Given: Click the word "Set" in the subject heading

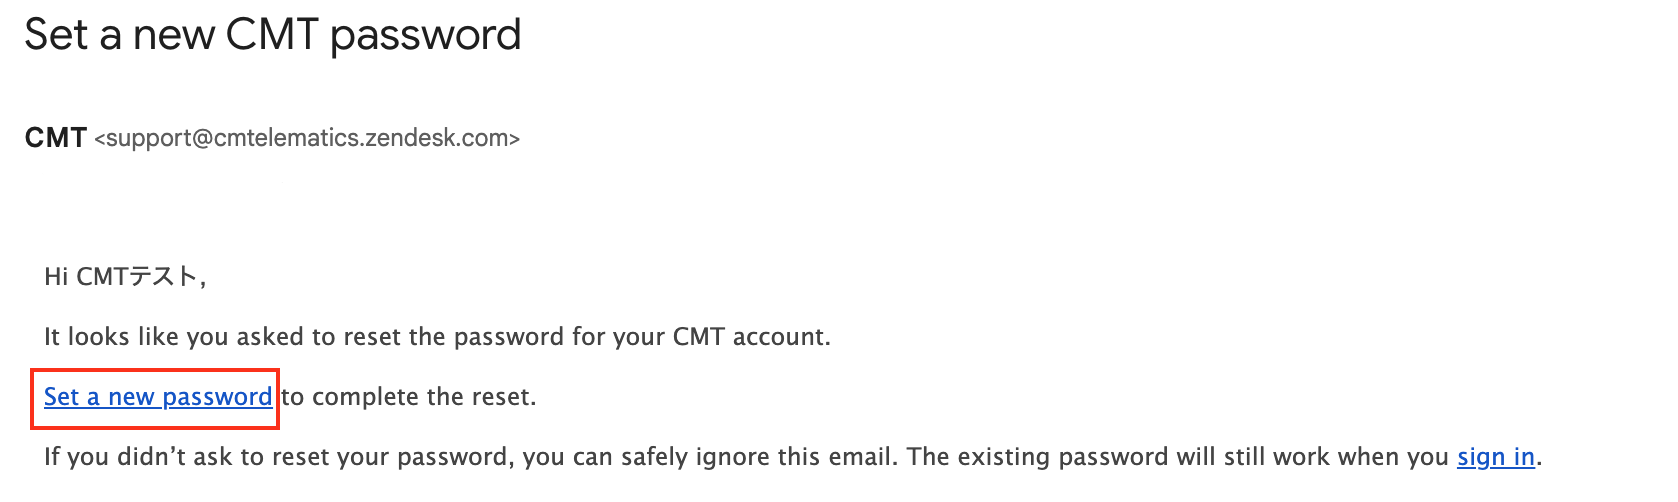Looking at the screenshot, I should (x=56, y=35).
